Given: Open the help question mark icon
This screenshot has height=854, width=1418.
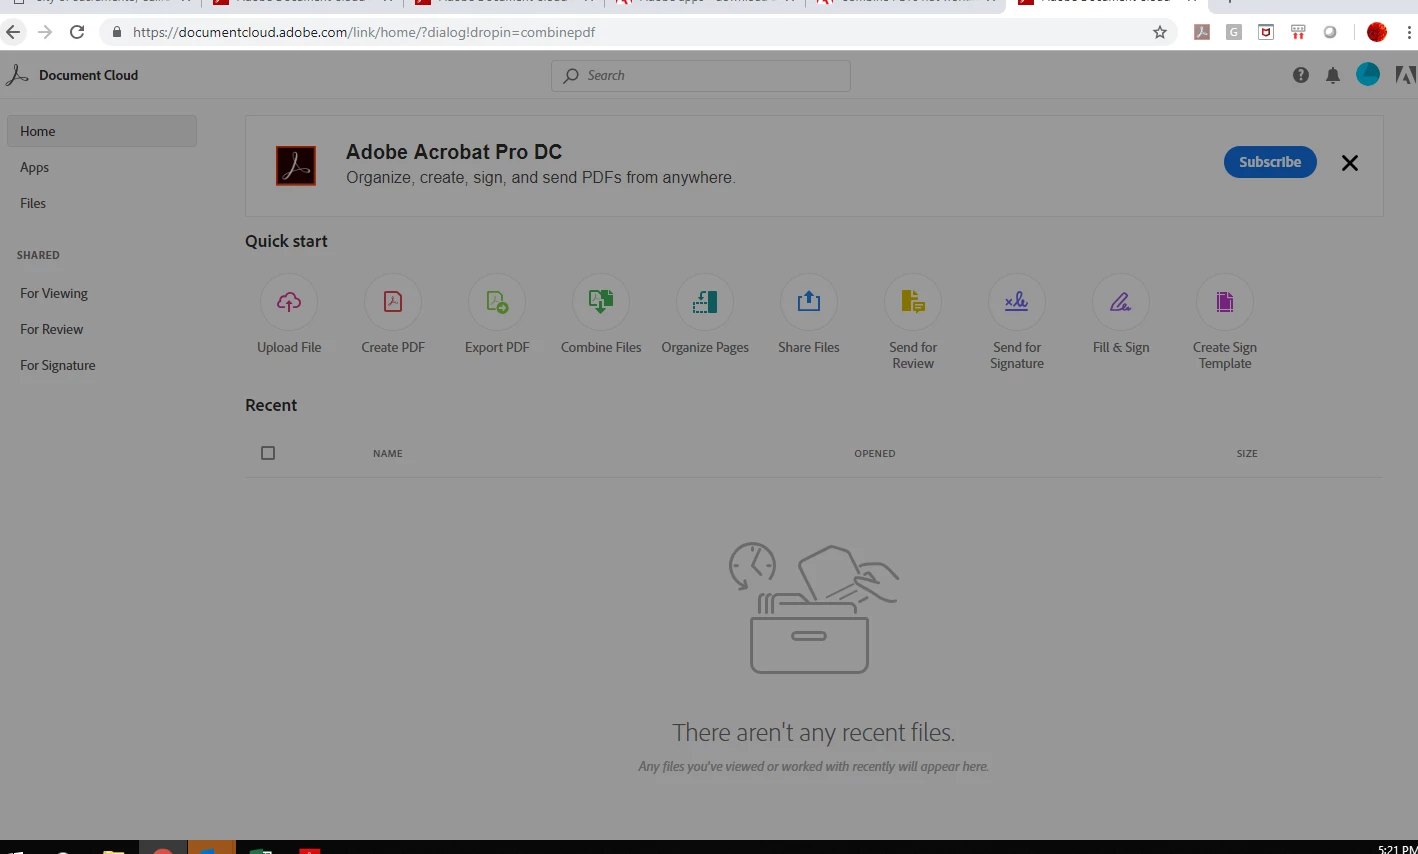Looking at the screenshot, I should point(1301,75).
